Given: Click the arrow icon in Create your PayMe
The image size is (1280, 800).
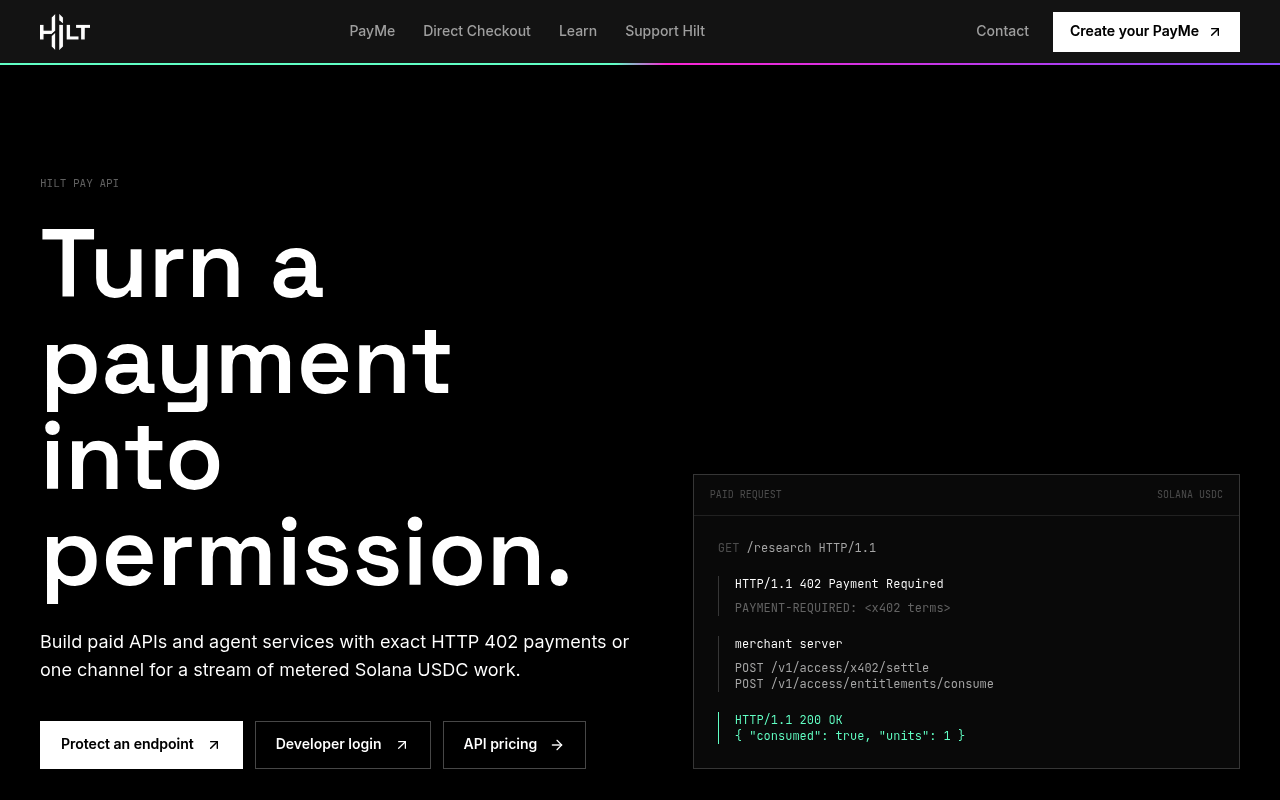Looking at the screenshot, I should tap(1215, 32).
